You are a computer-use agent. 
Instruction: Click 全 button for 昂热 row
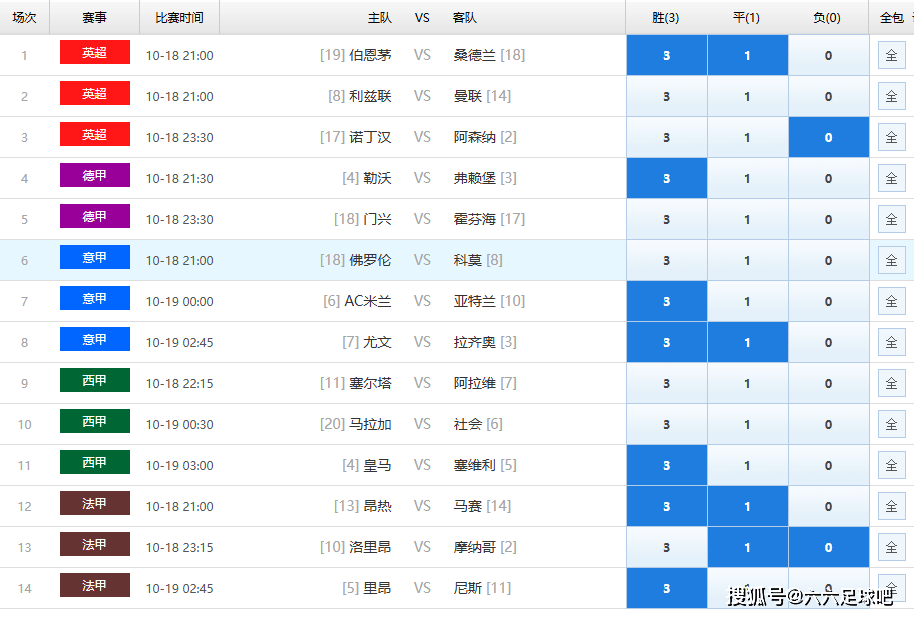891,507
